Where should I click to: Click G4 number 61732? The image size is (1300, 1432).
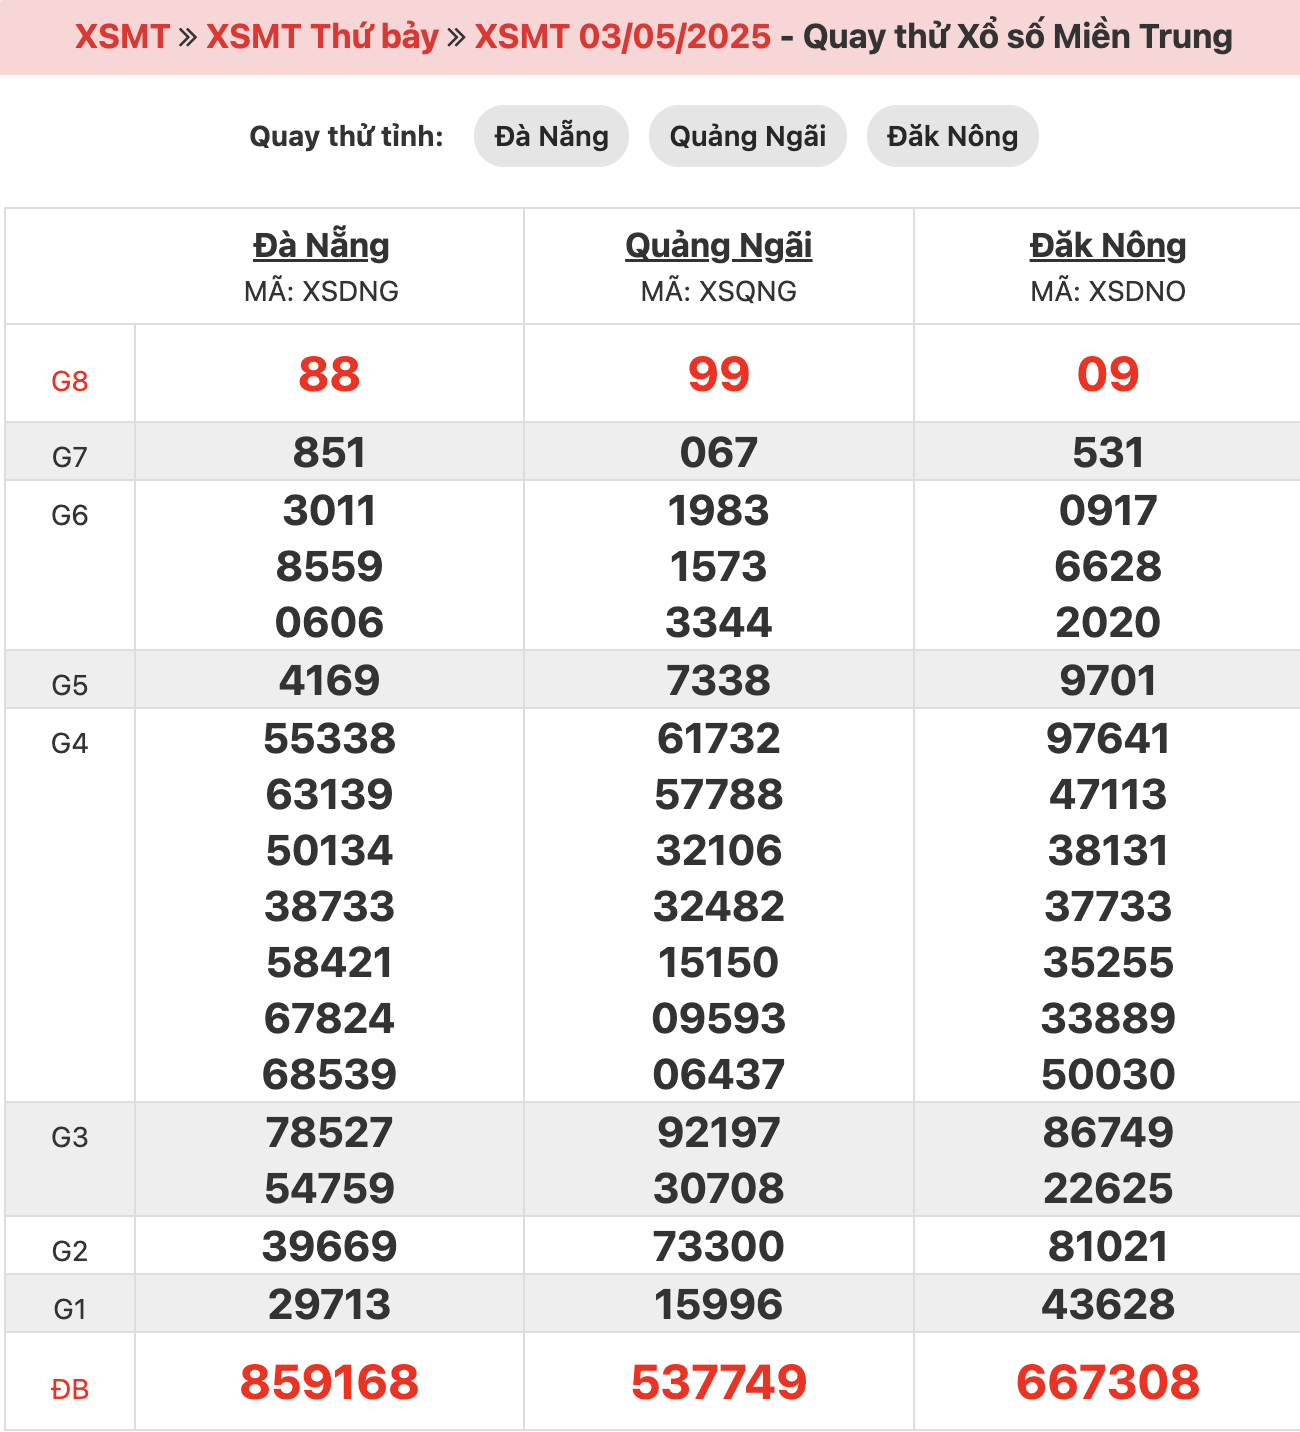point(719,738)
